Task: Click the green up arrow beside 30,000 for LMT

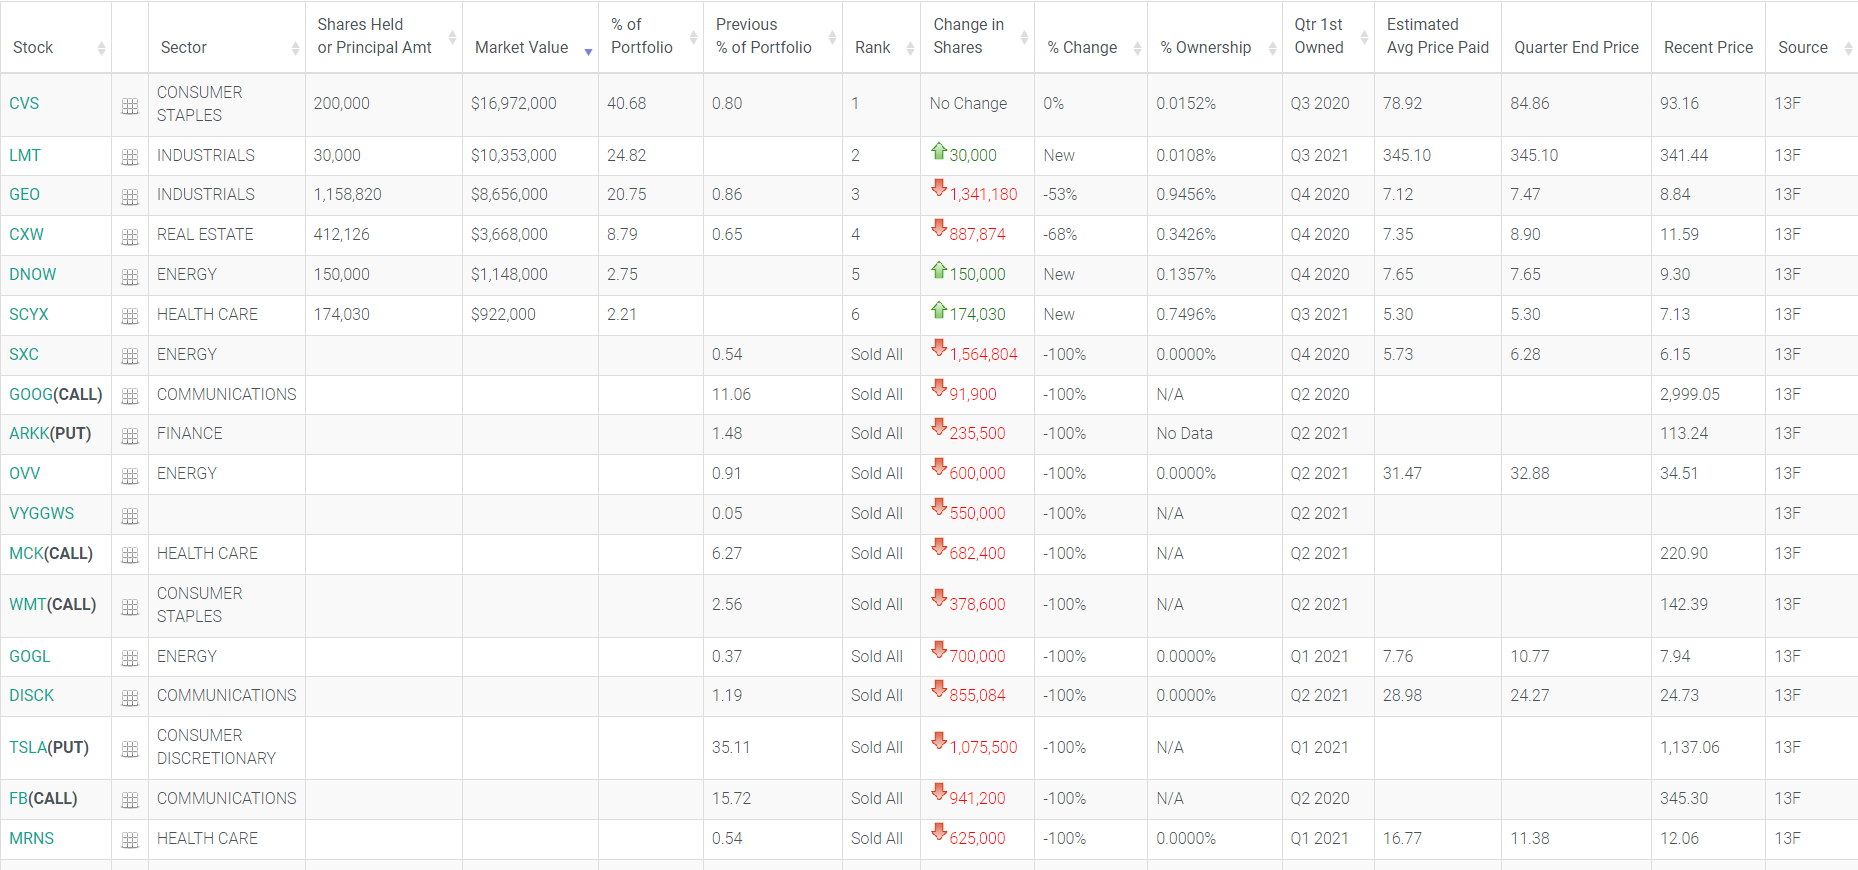Action: click(x=938, y=151)
